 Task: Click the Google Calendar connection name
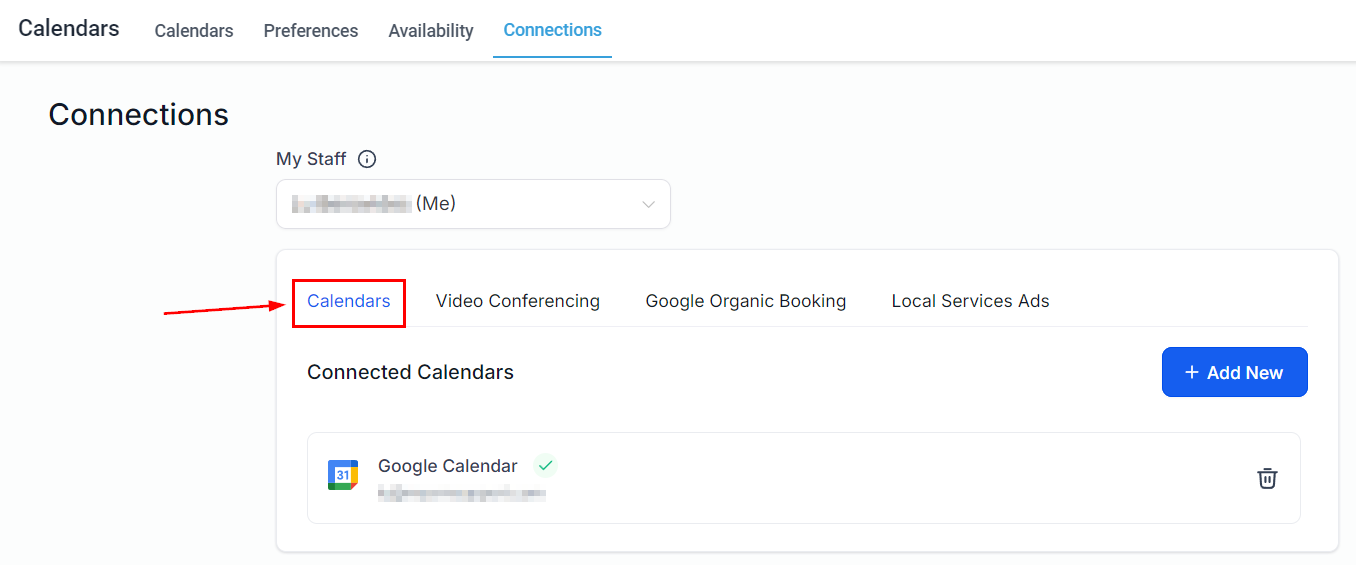click(448, 466)
